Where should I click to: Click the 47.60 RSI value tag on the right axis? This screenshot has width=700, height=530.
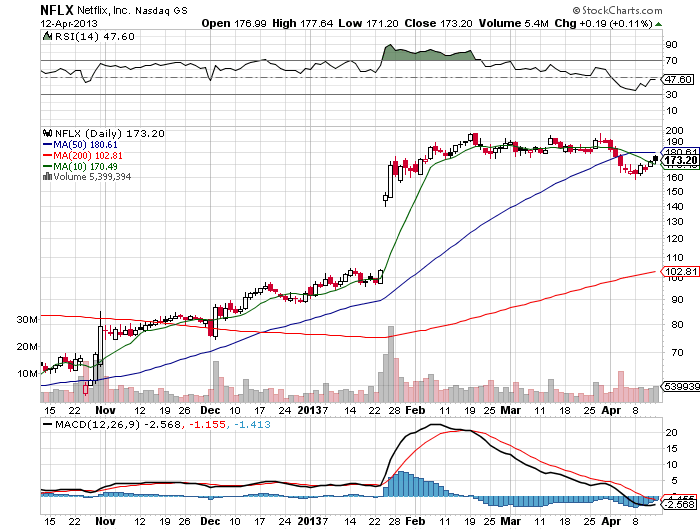pyautogui.click(x=678, y=79)
